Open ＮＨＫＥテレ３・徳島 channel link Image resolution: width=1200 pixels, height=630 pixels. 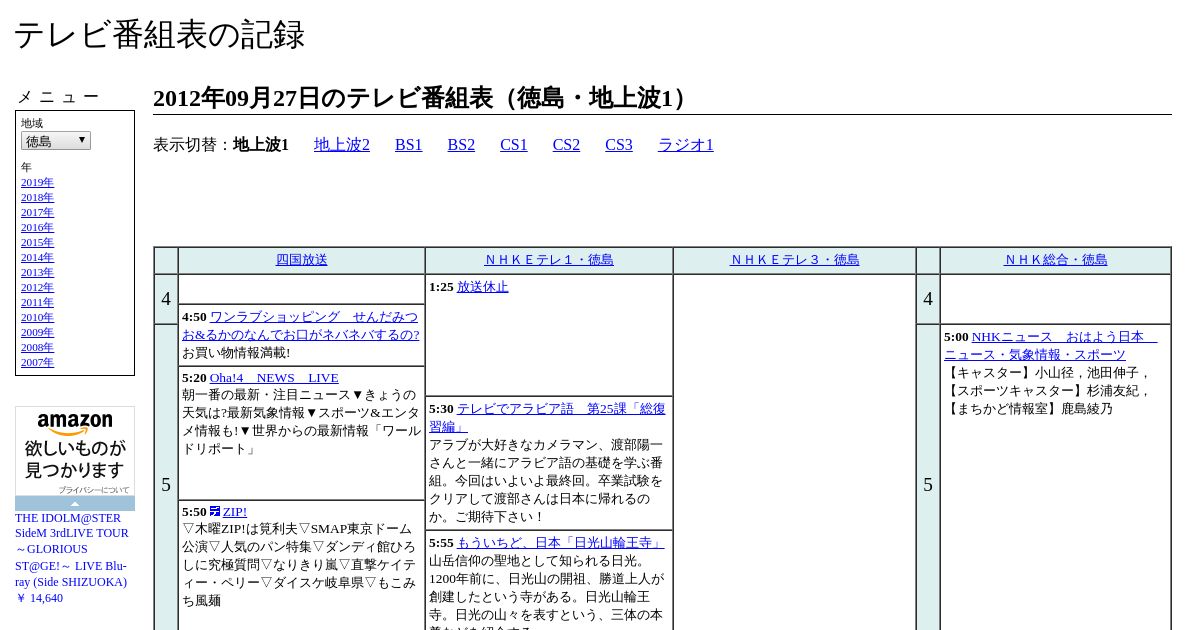pyautogui.click(x=795, y=260)
